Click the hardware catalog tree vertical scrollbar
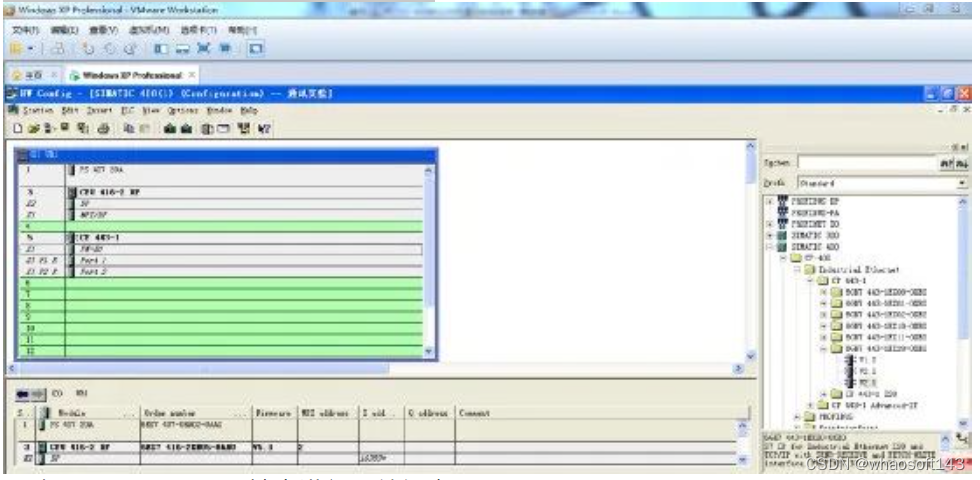Viewport: 980px width, 480px height. [963, 311]
